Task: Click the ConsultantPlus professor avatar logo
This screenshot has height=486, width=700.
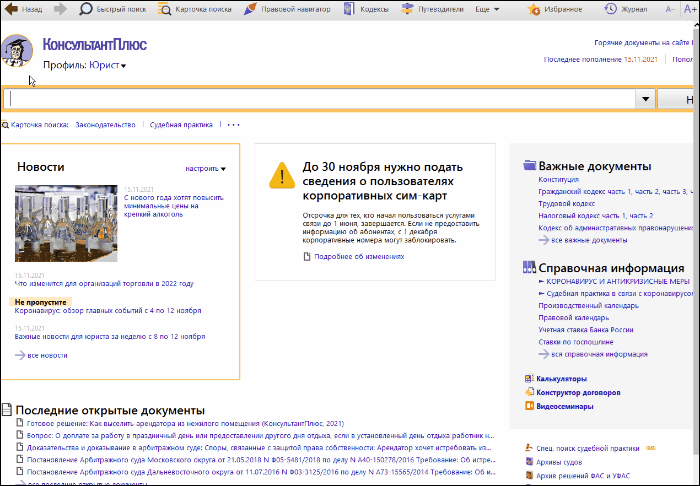Action: click(x=17, y=50)
